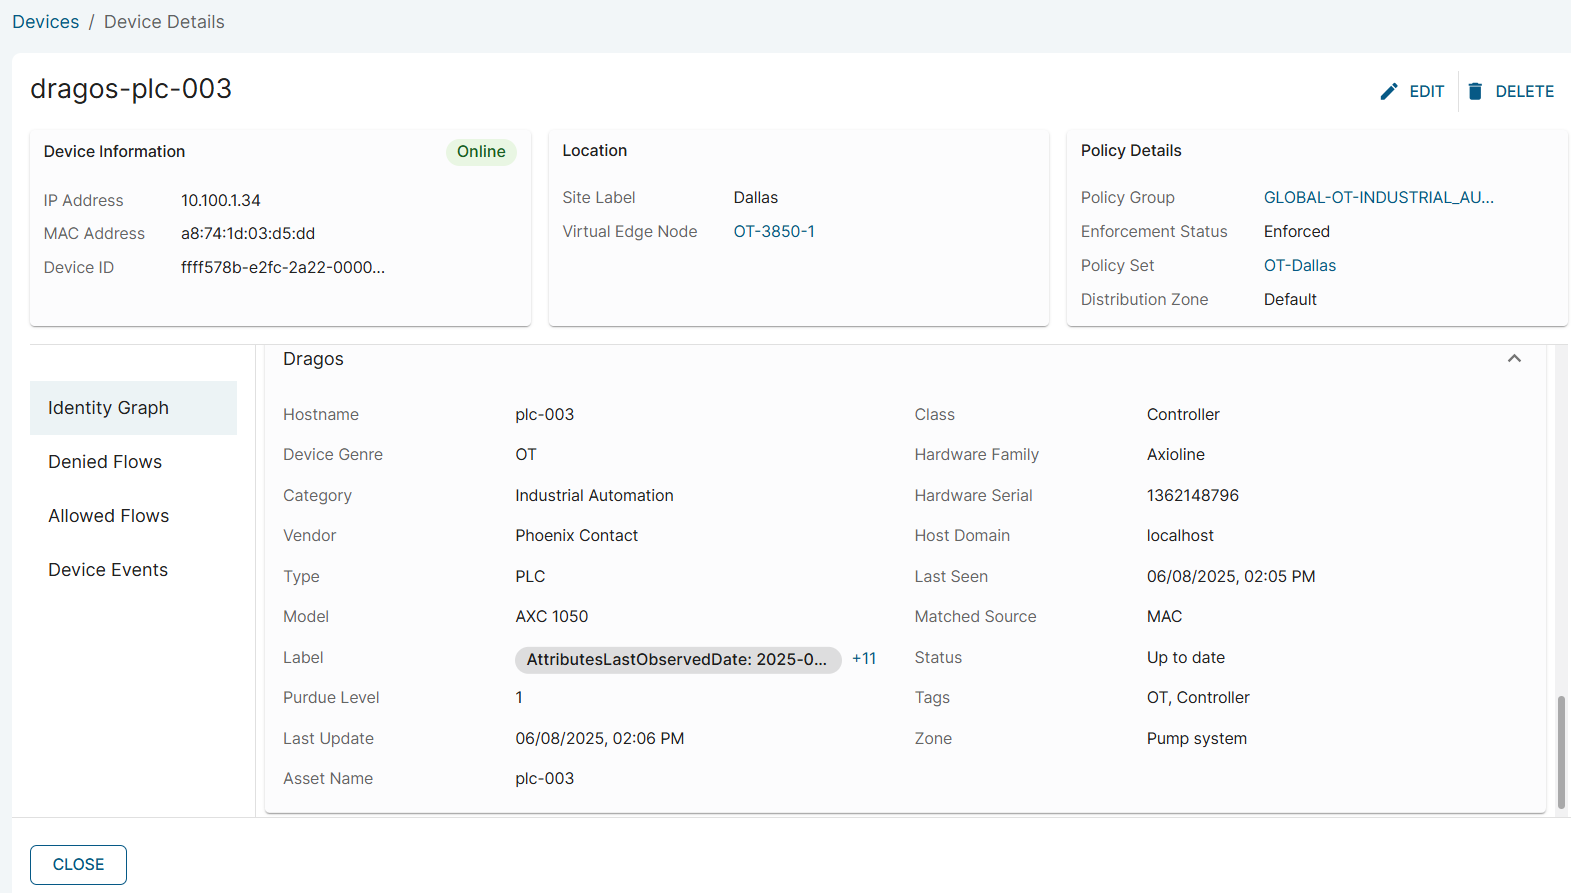
Task: Expand the +11 additional labels
Action: 864,659
